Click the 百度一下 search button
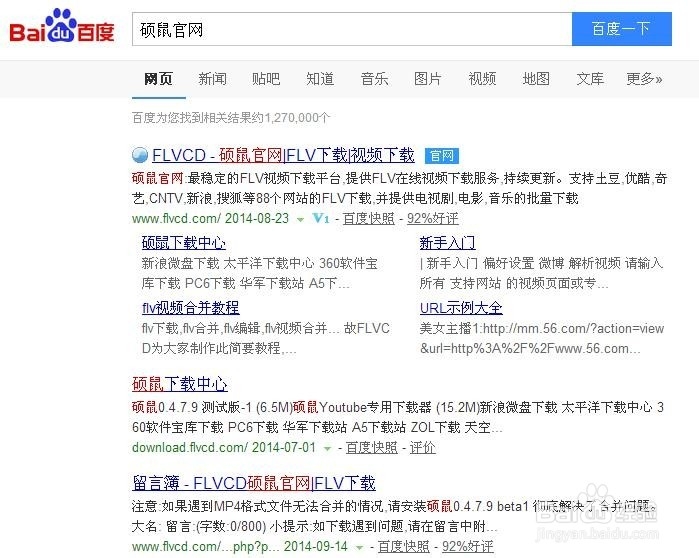 click(x=621, y=29)
